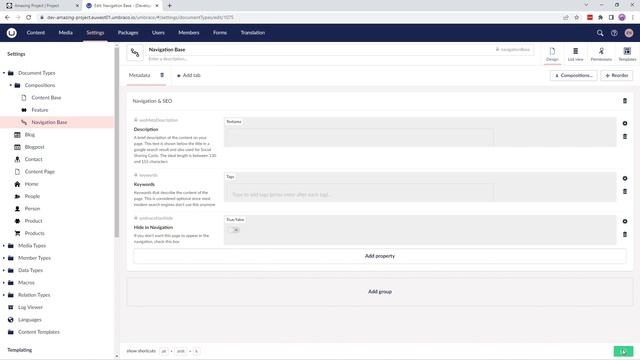Open the browser extensions puzzle icon
The width and height of the screenshot is (640, 360).
[x=600, y=18]
